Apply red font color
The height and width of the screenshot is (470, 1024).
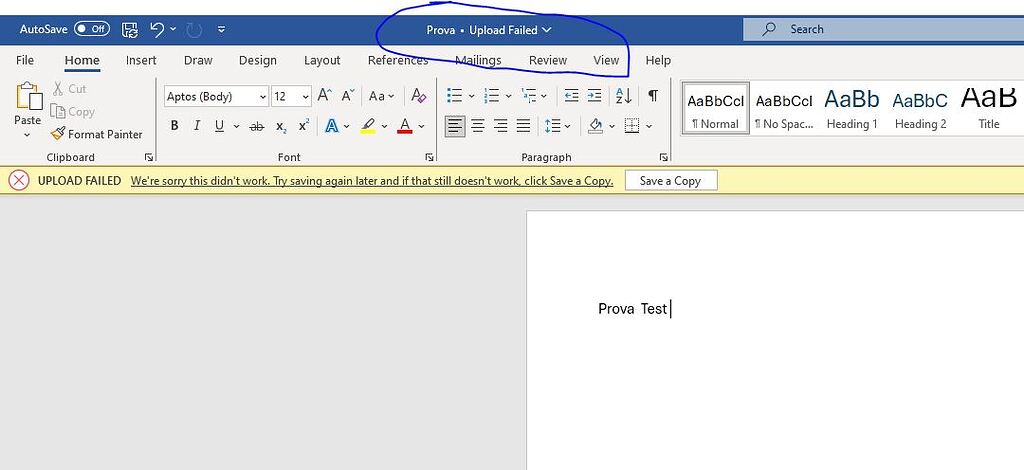(405, 126)
